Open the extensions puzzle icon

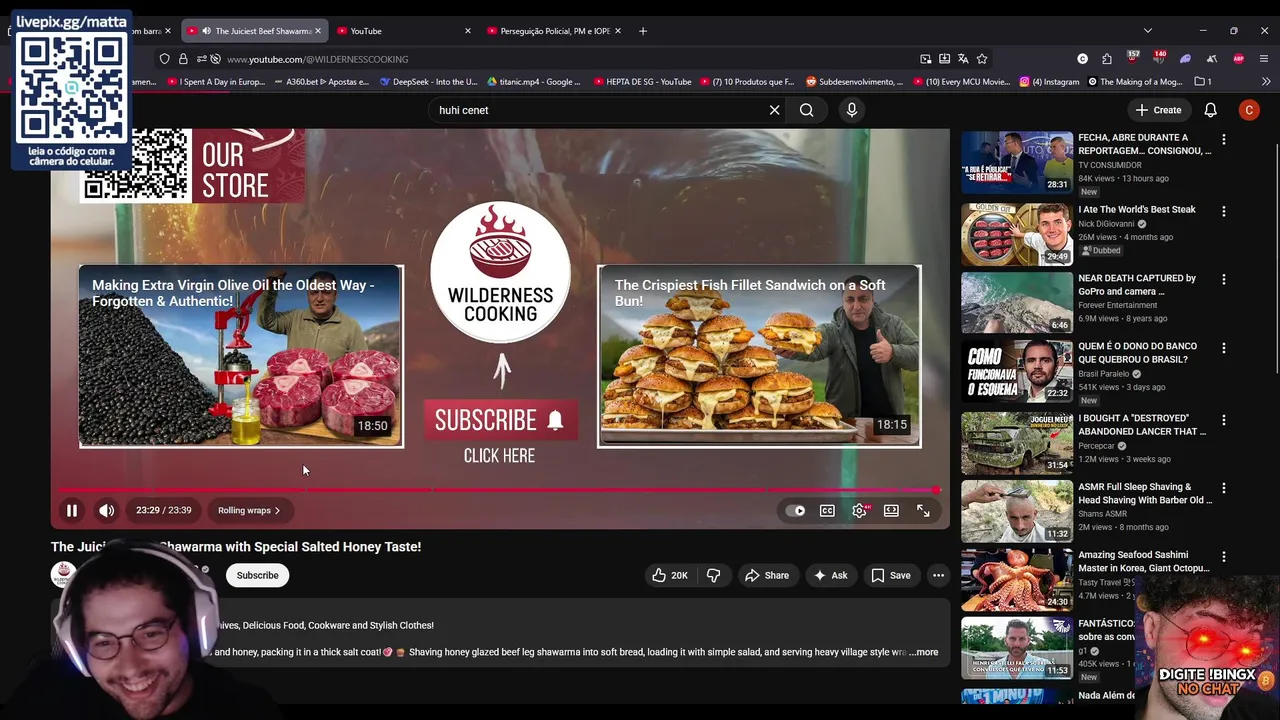pos(1107,59)
